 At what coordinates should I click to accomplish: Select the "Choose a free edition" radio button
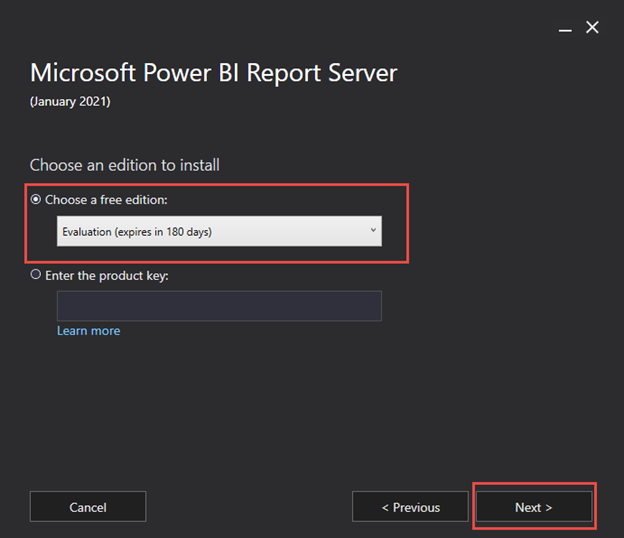click(x=37, y=200)
